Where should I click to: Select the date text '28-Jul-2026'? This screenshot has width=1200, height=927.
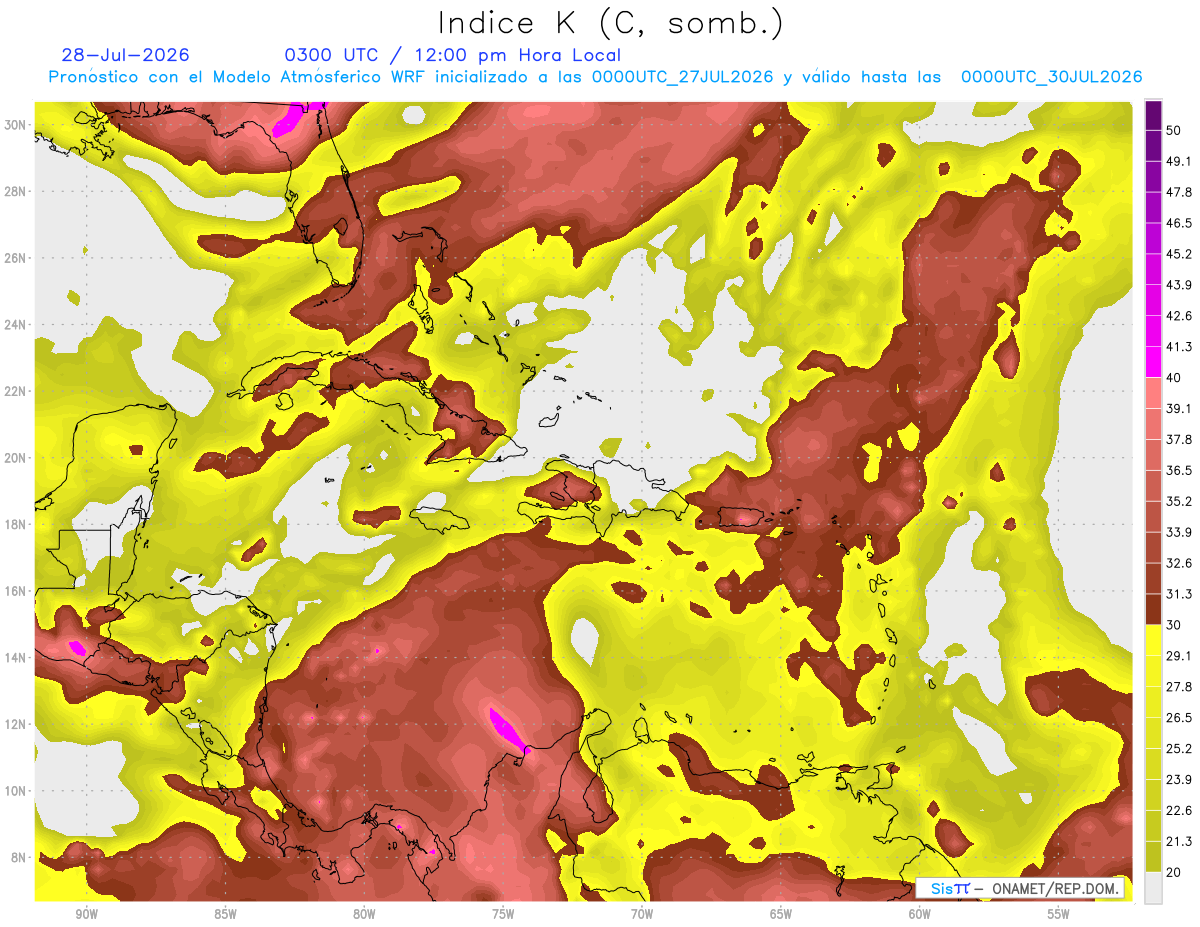(x=126, y=55)
